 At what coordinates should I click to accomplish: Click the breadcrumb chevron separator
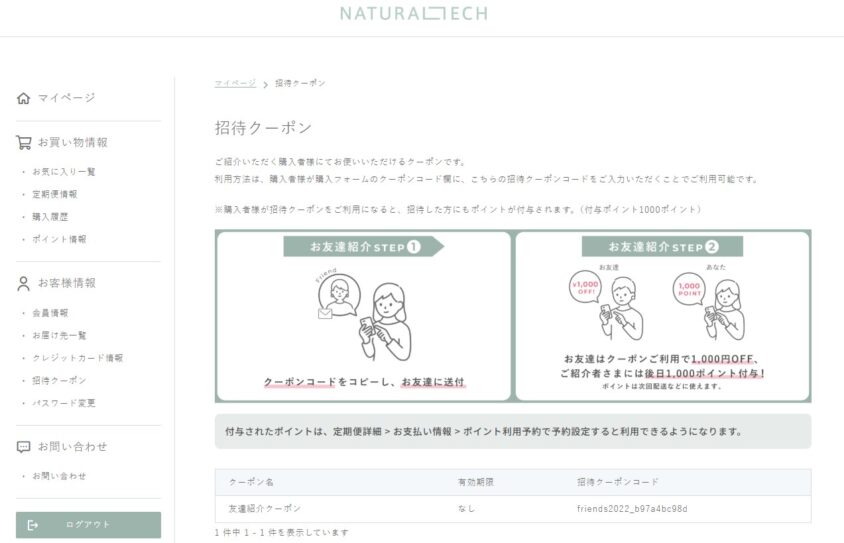click(265, 84)
